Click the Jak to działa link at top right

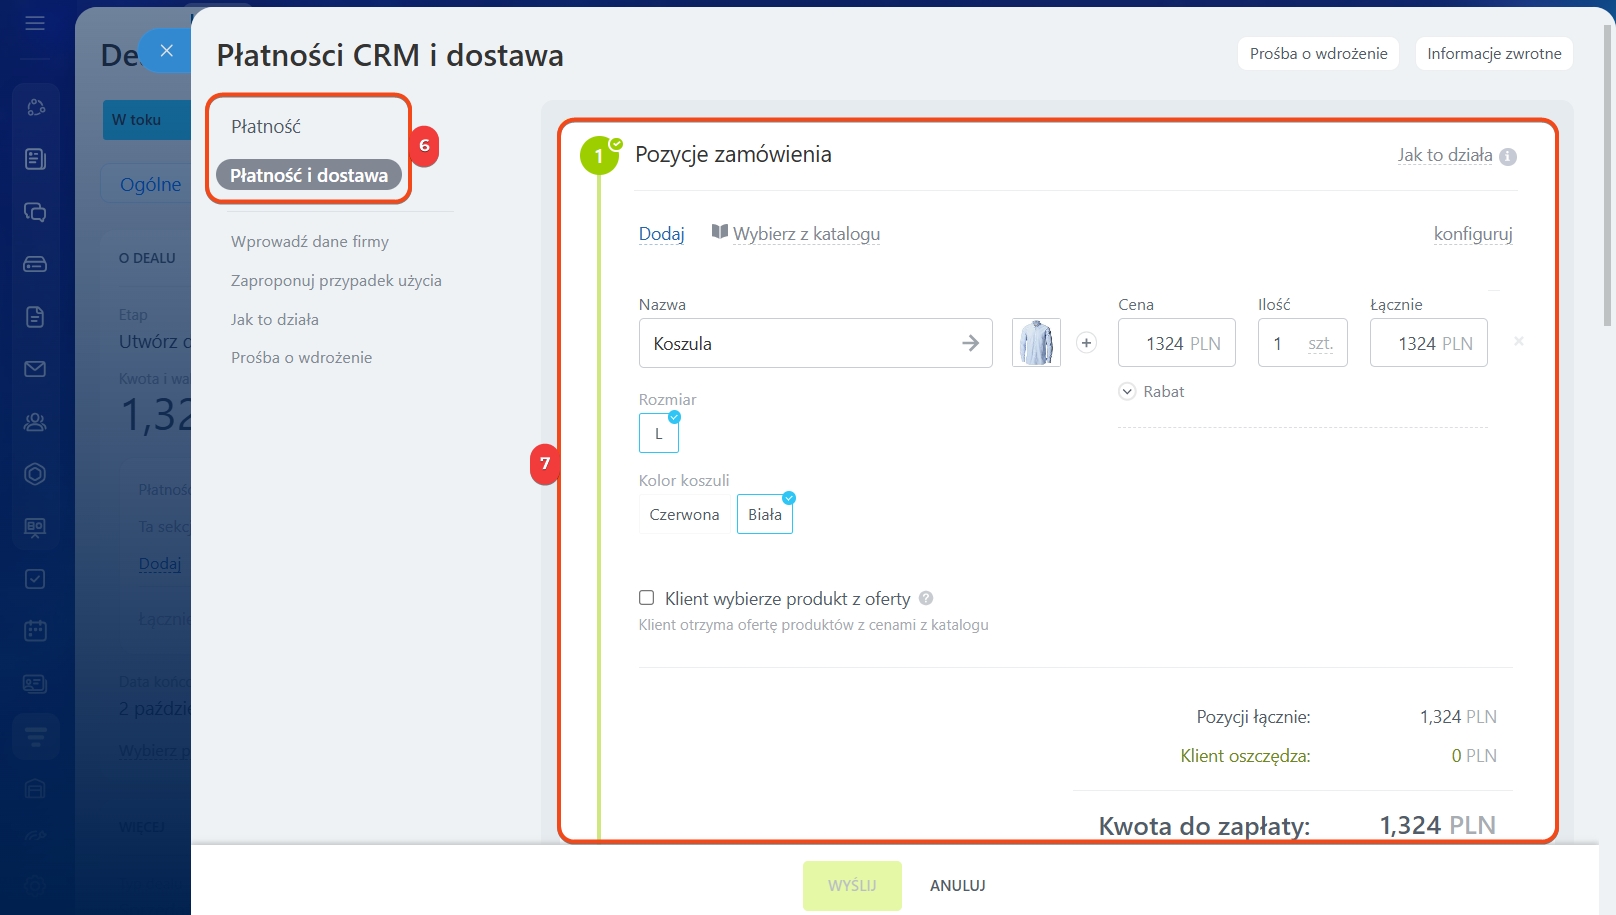1445,155
